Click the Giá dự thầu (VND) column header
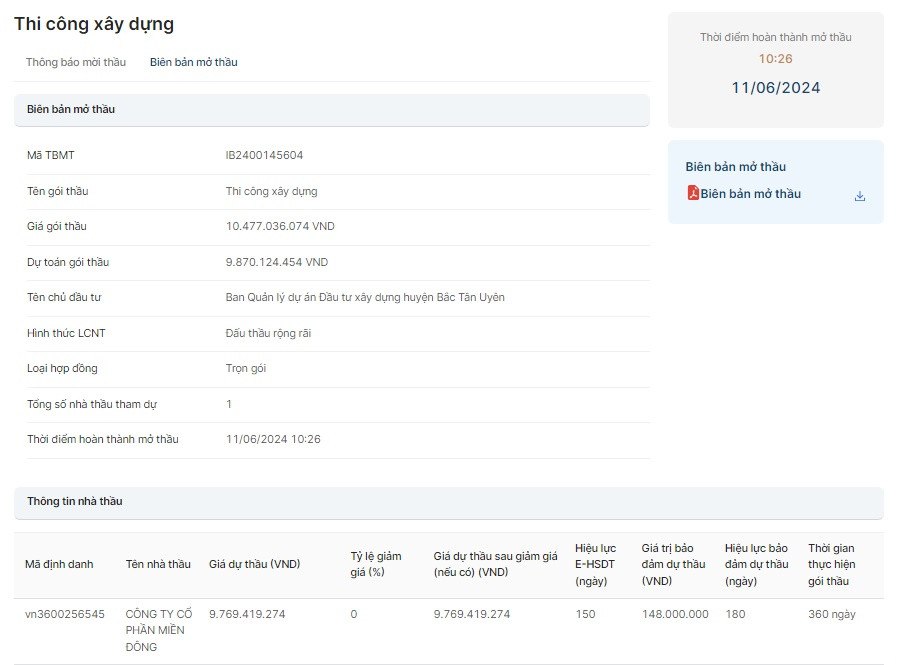The width and height of the screenshot is (900, 665). (x=254, y=564)
